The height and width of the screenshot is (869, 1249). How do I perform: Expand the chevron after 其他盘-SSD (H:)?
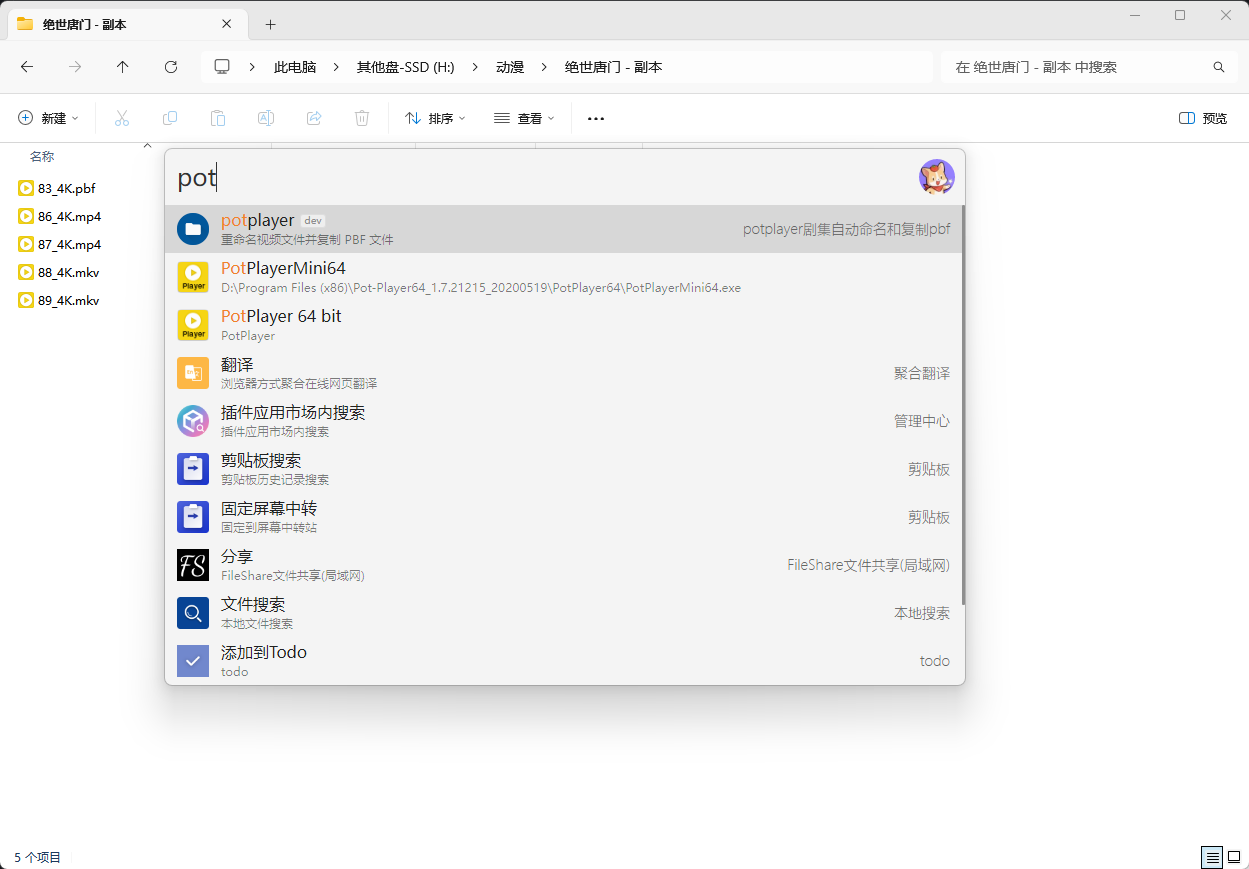click(x=475, y=67)
